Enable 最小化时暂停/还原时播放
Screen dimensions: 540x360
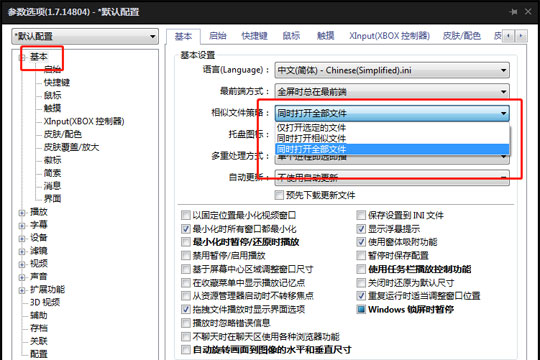[x=186, y=242]
